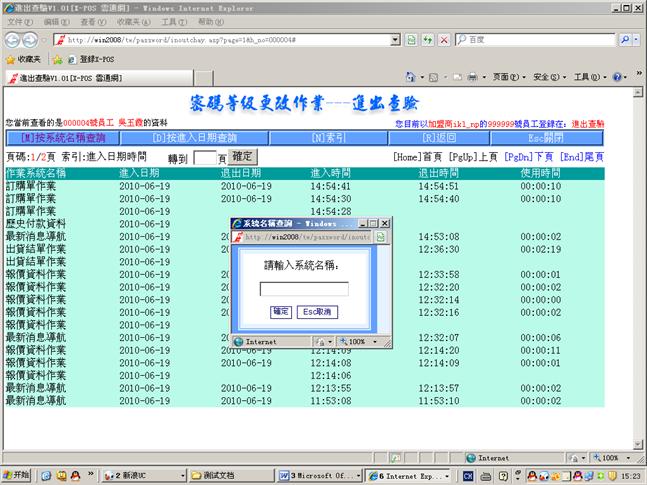
Task: Click the 开始 Start button on taskbar
Action: 17,474
